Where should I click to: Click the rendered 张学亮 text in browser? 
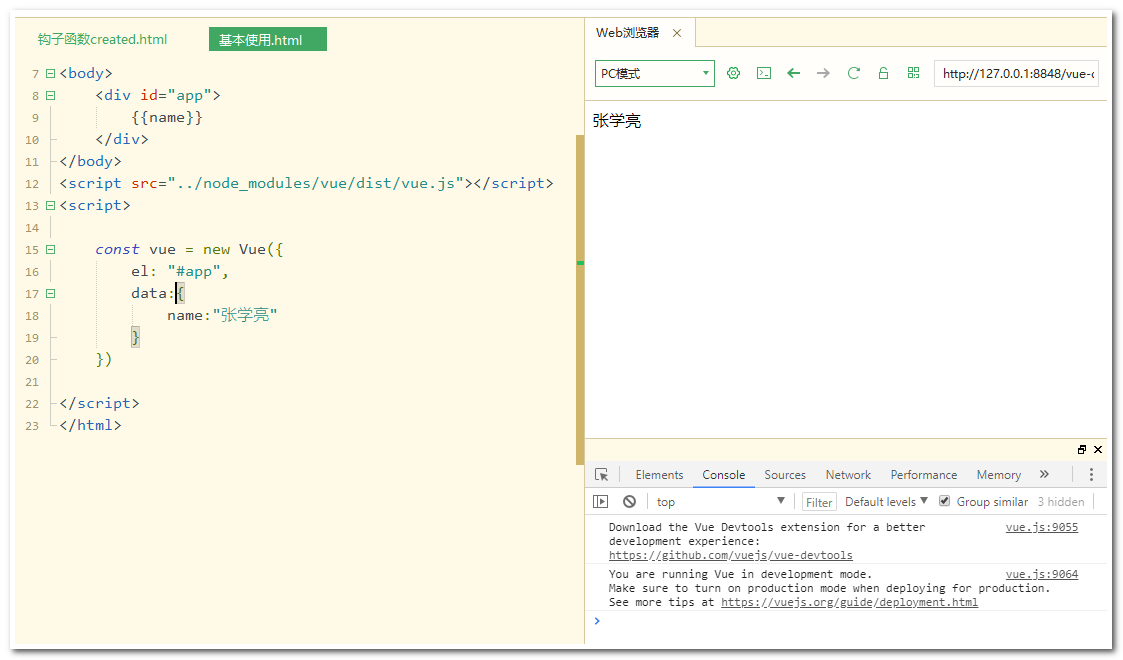(617, 121)
